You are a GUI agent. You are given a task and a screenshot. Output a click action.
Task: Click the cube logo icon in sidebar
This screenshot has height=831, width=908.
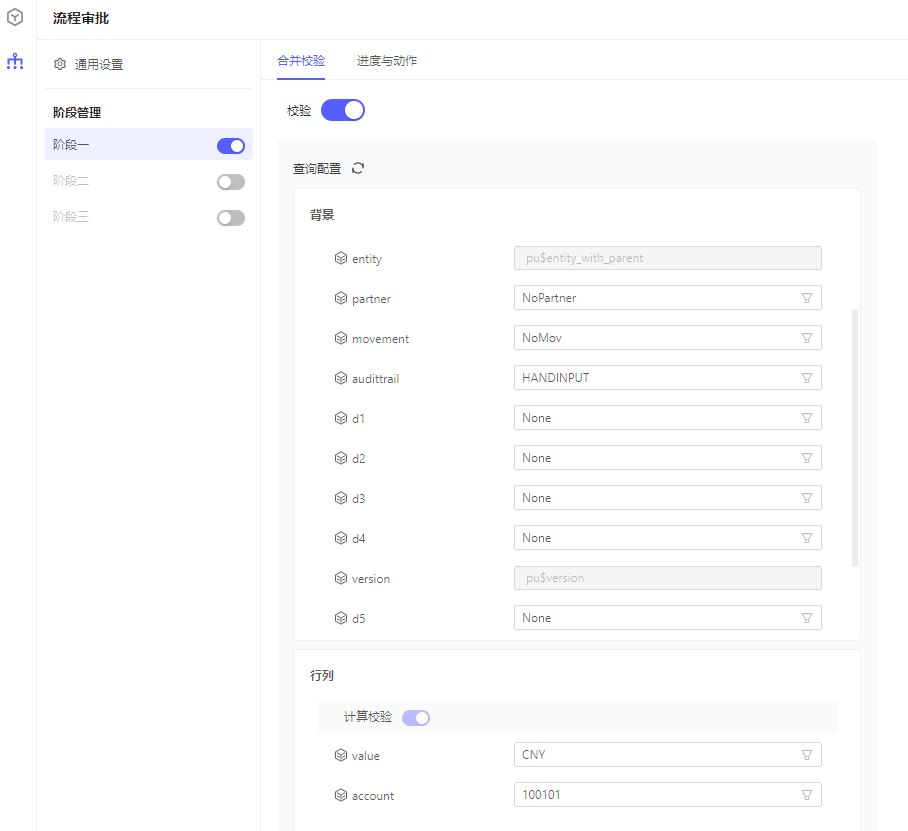click(15, 17)
